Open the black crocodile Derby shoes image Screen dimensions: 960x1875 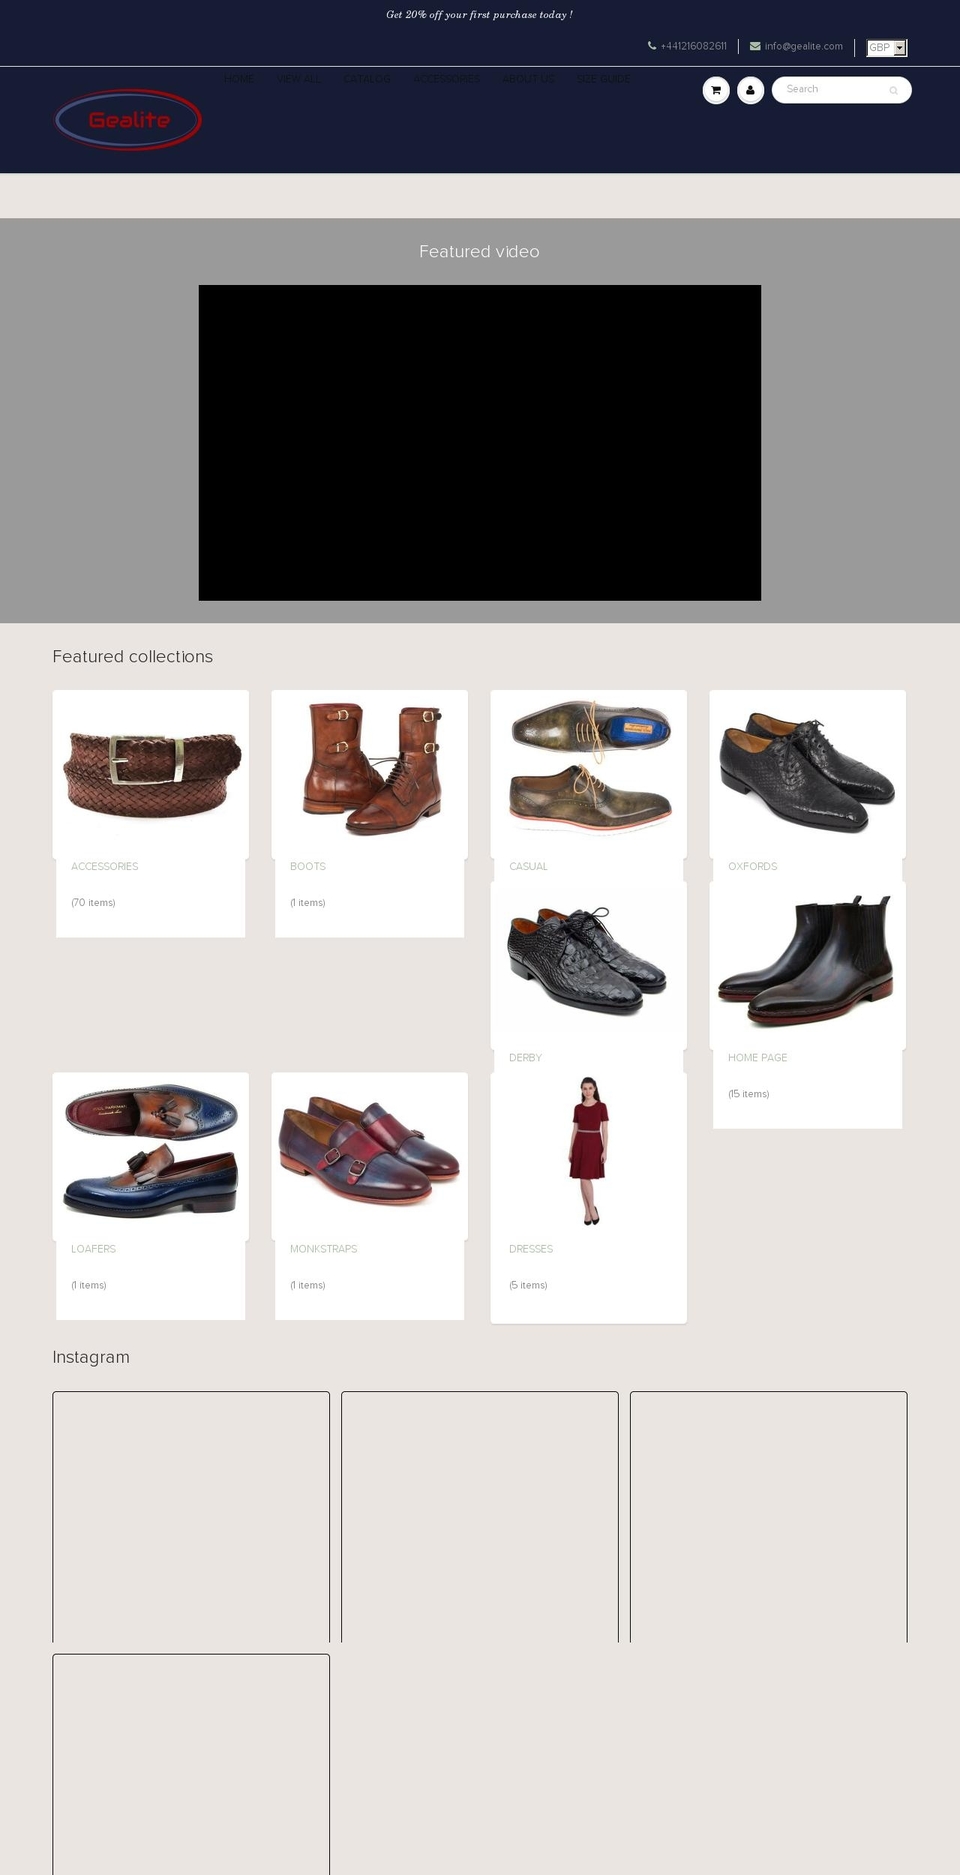589,965
